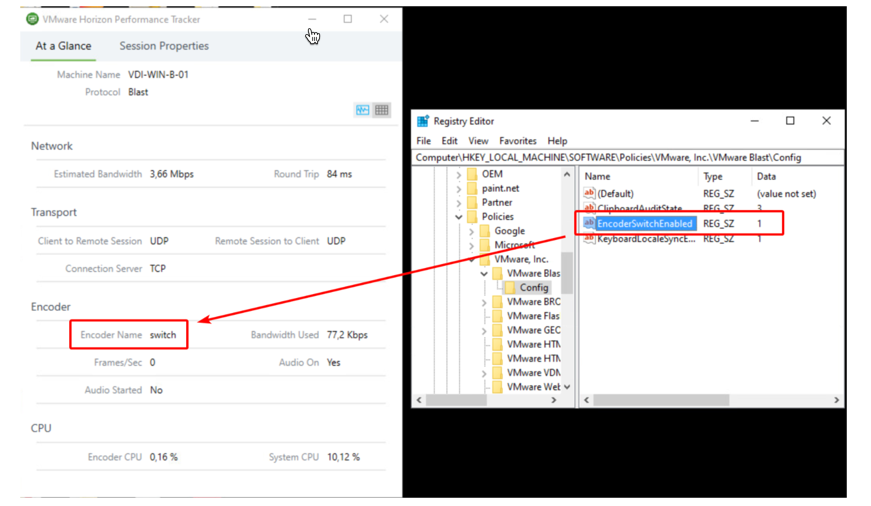Collapse the Policies registry key
The width and height of the screenshot is (871, 506).
click(x=459, y=217)
